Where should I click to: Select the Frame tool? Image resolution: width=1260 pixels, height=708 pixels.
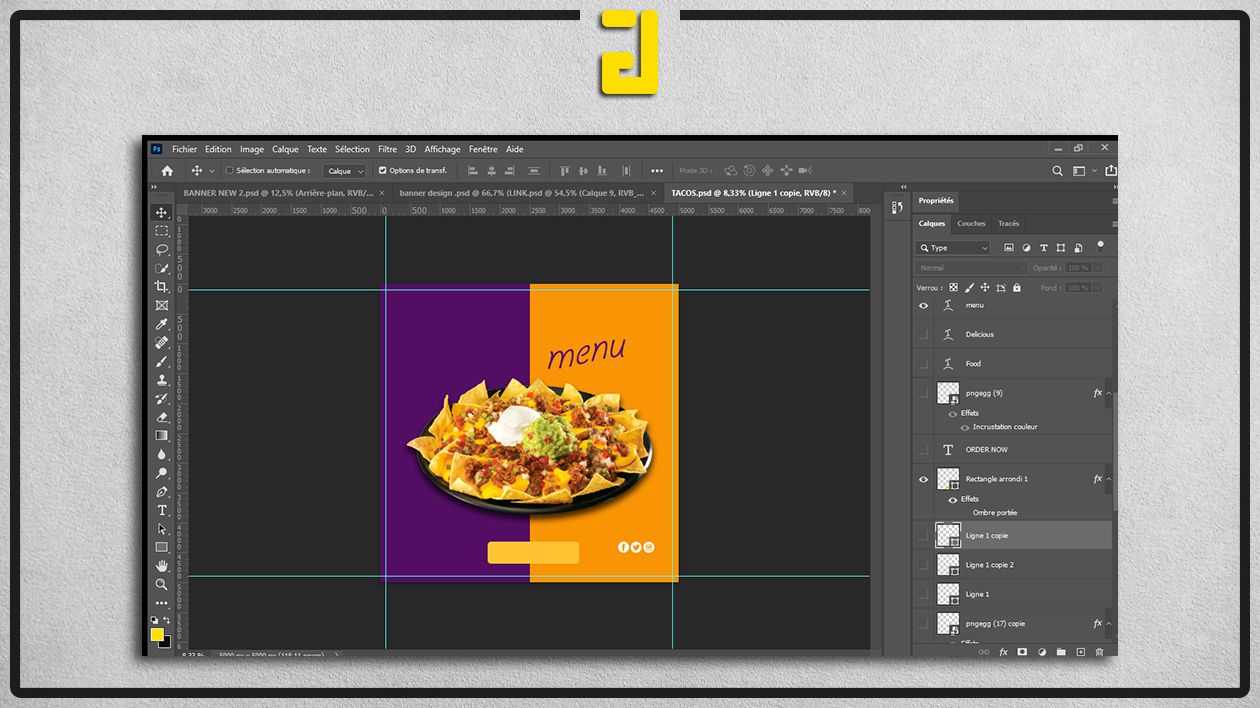pos(161,305)
